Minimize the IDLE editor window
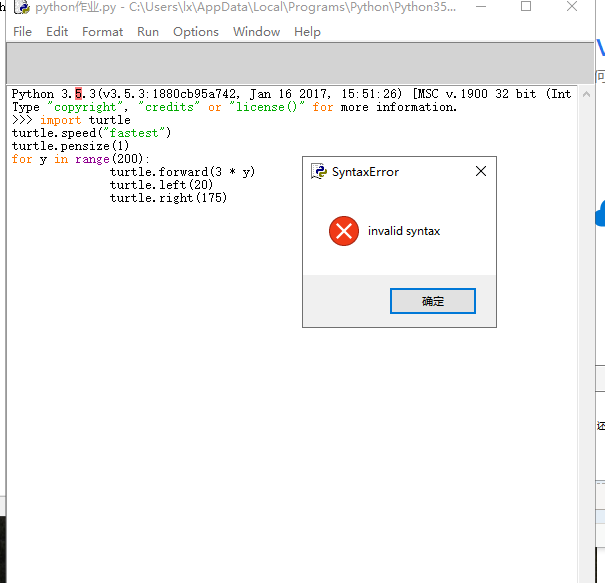The image size is (605, 583). [x=481, y=6]
